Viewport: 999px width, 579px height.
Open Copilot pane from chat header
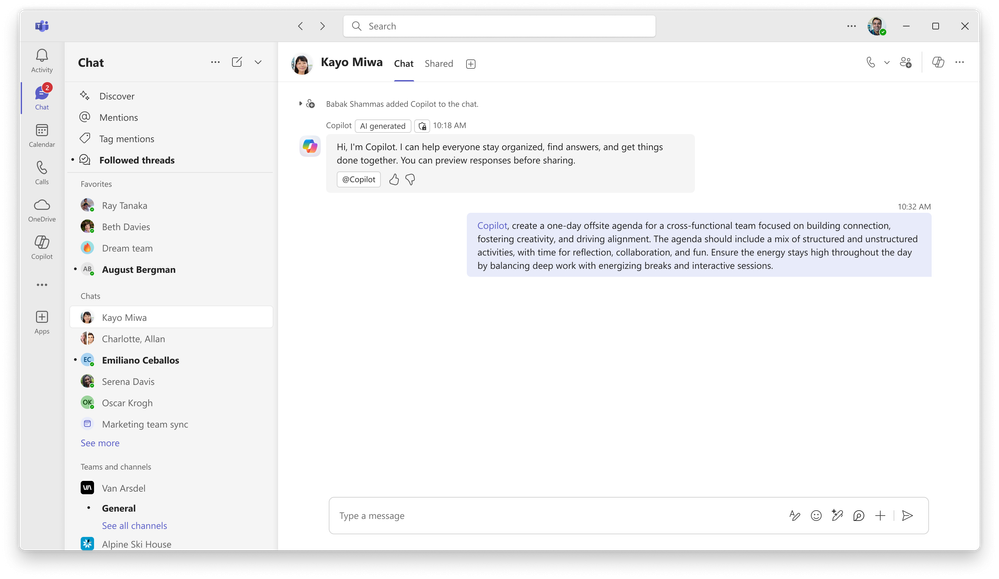[938, 62]
